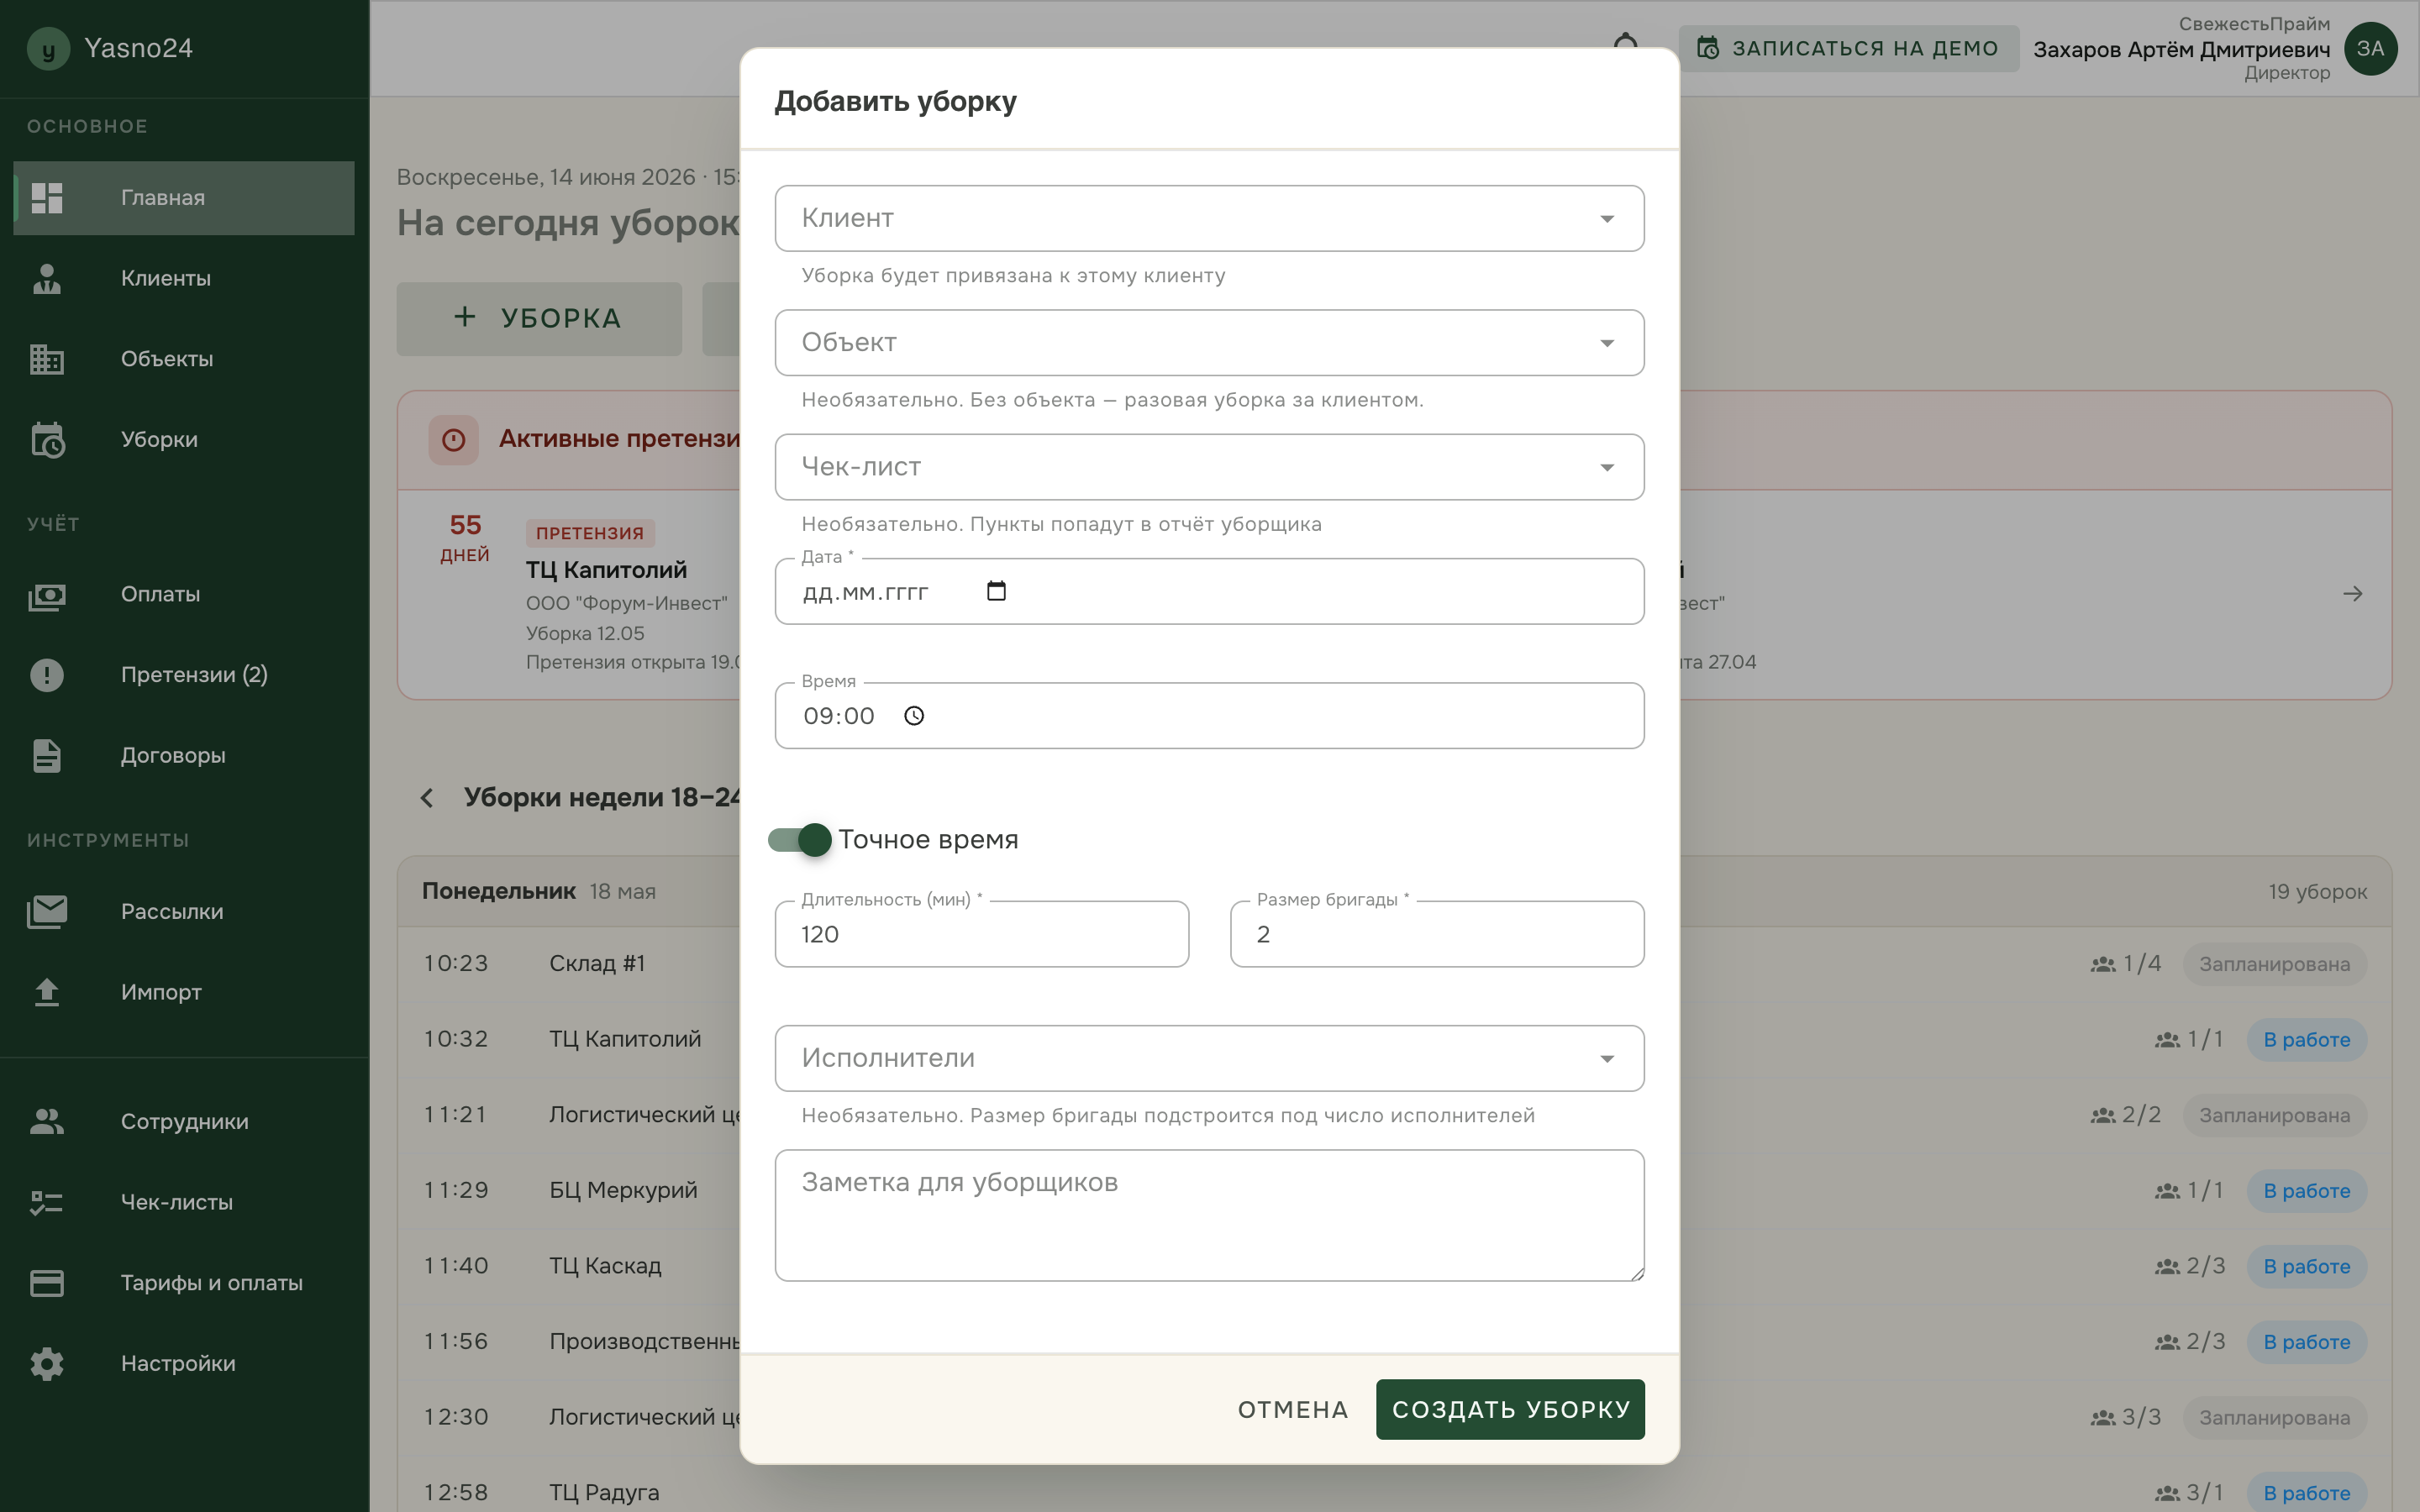Click the Чек-листы checklist icon
Screen dimensions: 2420x1512
point(47,1202)
